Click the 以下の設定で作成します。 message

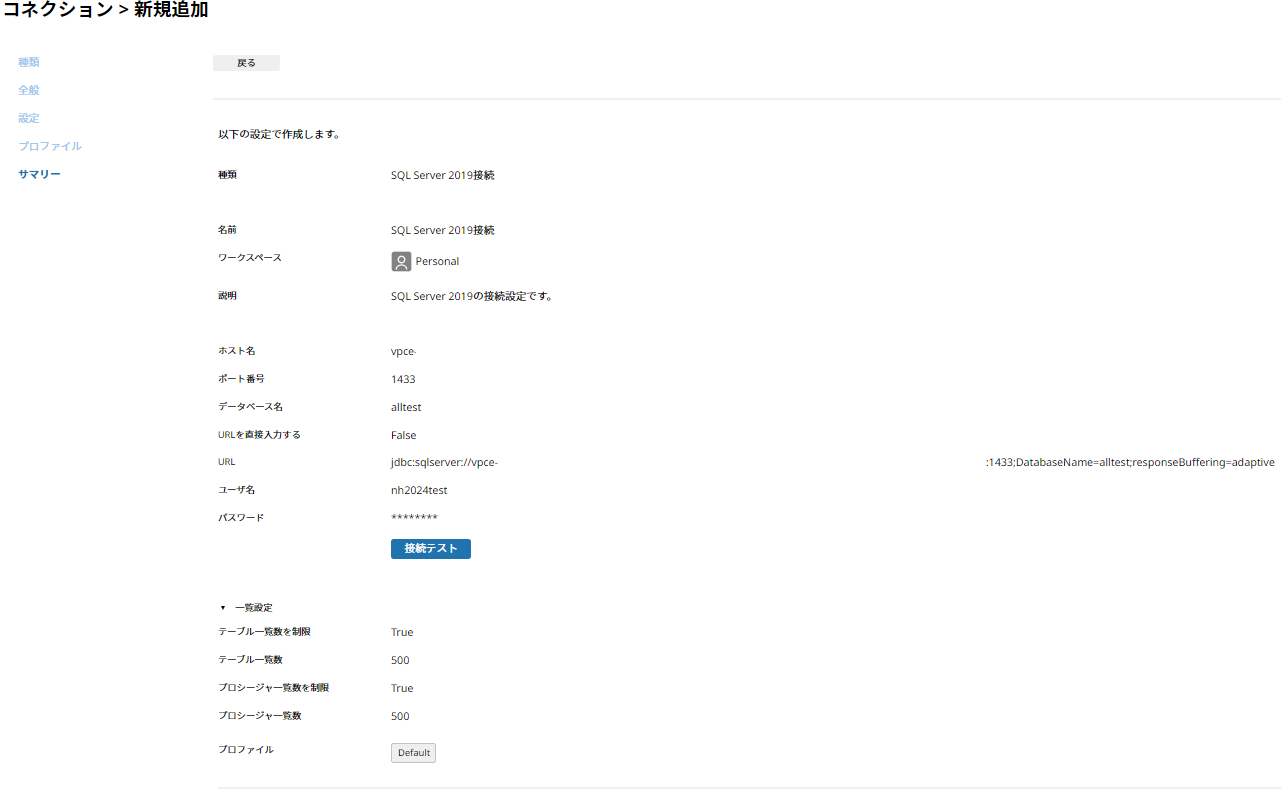(279, 134)
